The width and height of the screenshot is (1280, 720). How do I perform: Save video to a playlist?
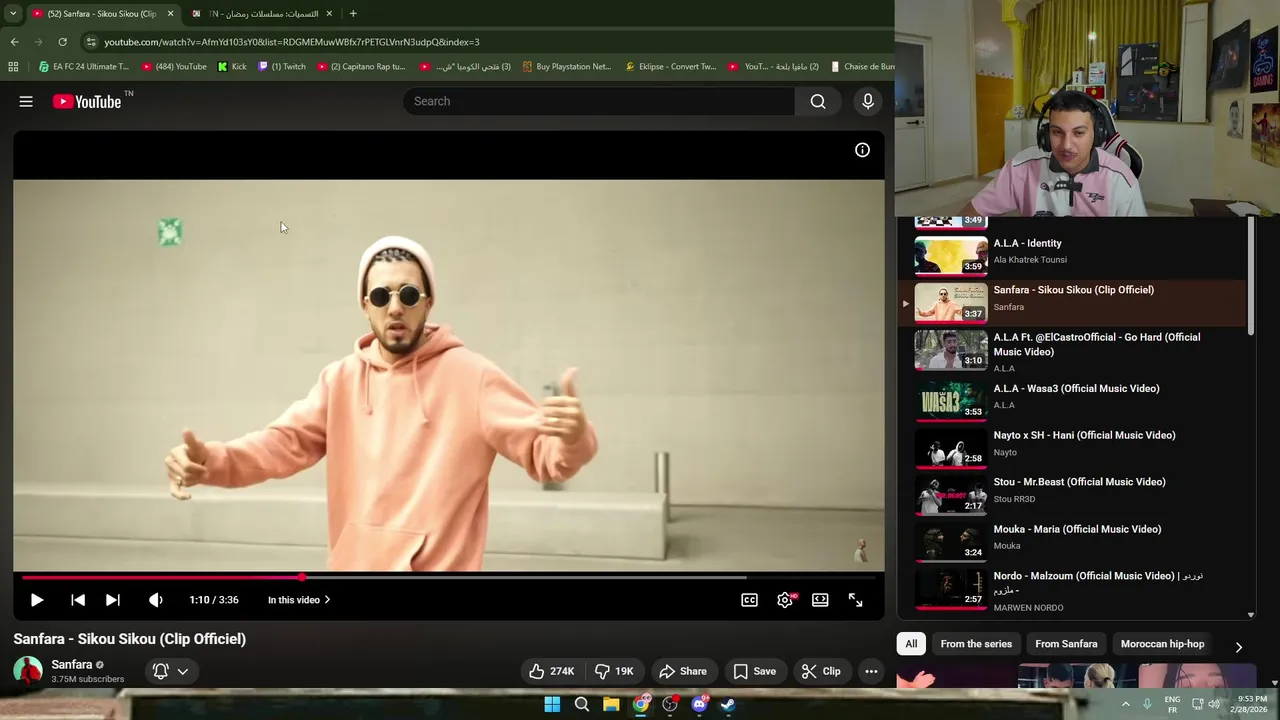pyautogui.click(x=754, y=671)
